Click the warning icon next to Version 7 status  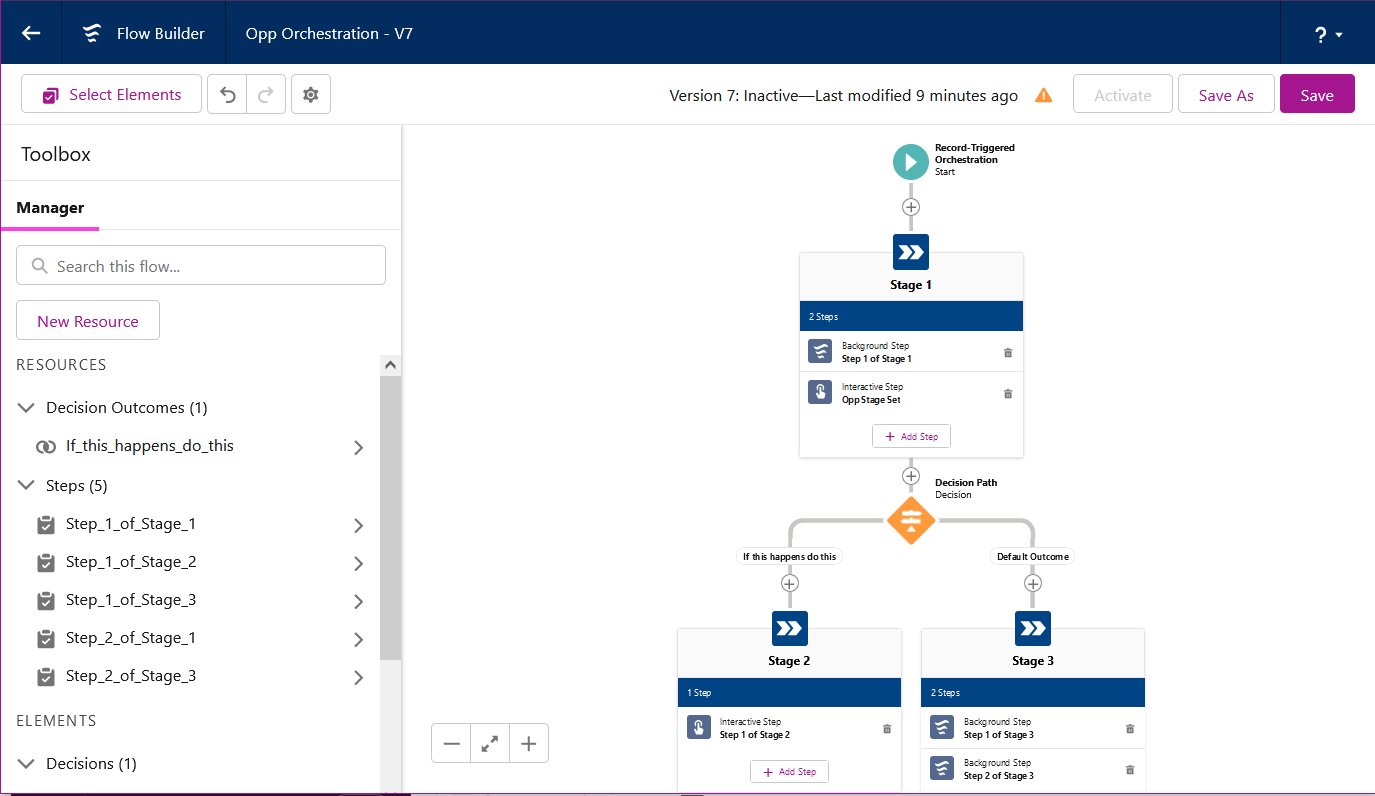coord(1044,95)
